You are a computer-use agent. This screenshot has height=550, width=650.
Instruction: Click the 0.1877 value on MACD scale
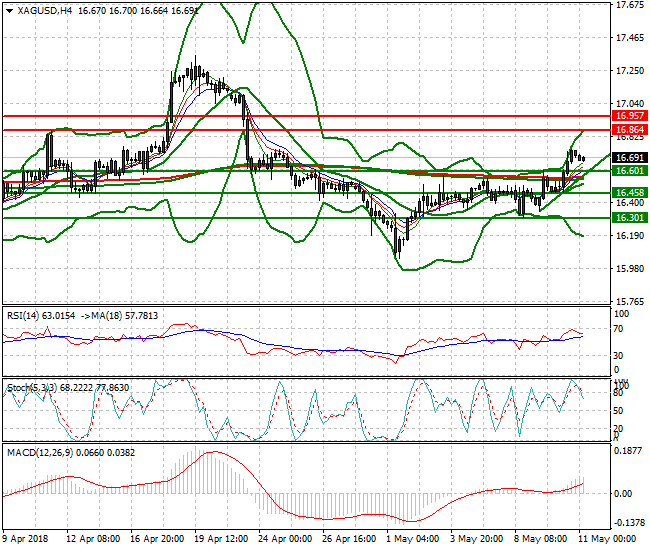coord(628,450)
